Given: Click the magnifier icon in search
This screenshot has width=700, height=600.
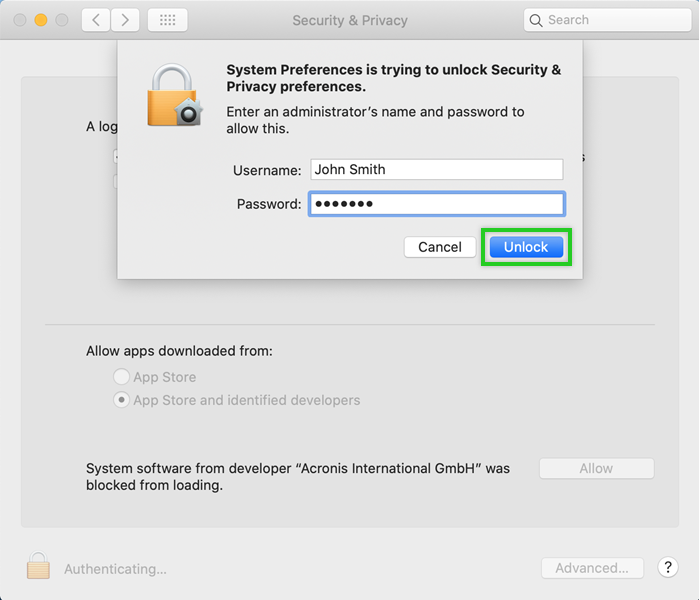Looking at the screenshot, I should [x=537, y=20].
